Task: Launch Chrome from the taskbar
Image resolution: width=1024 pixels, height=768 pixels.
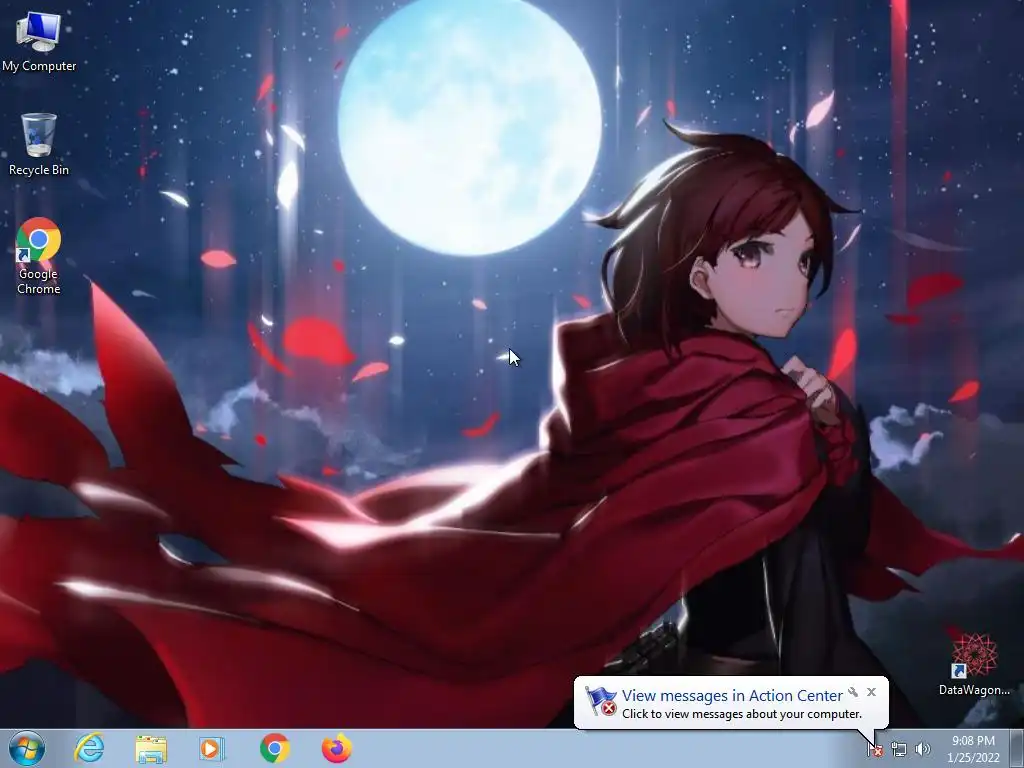Action: click(275, 748)
